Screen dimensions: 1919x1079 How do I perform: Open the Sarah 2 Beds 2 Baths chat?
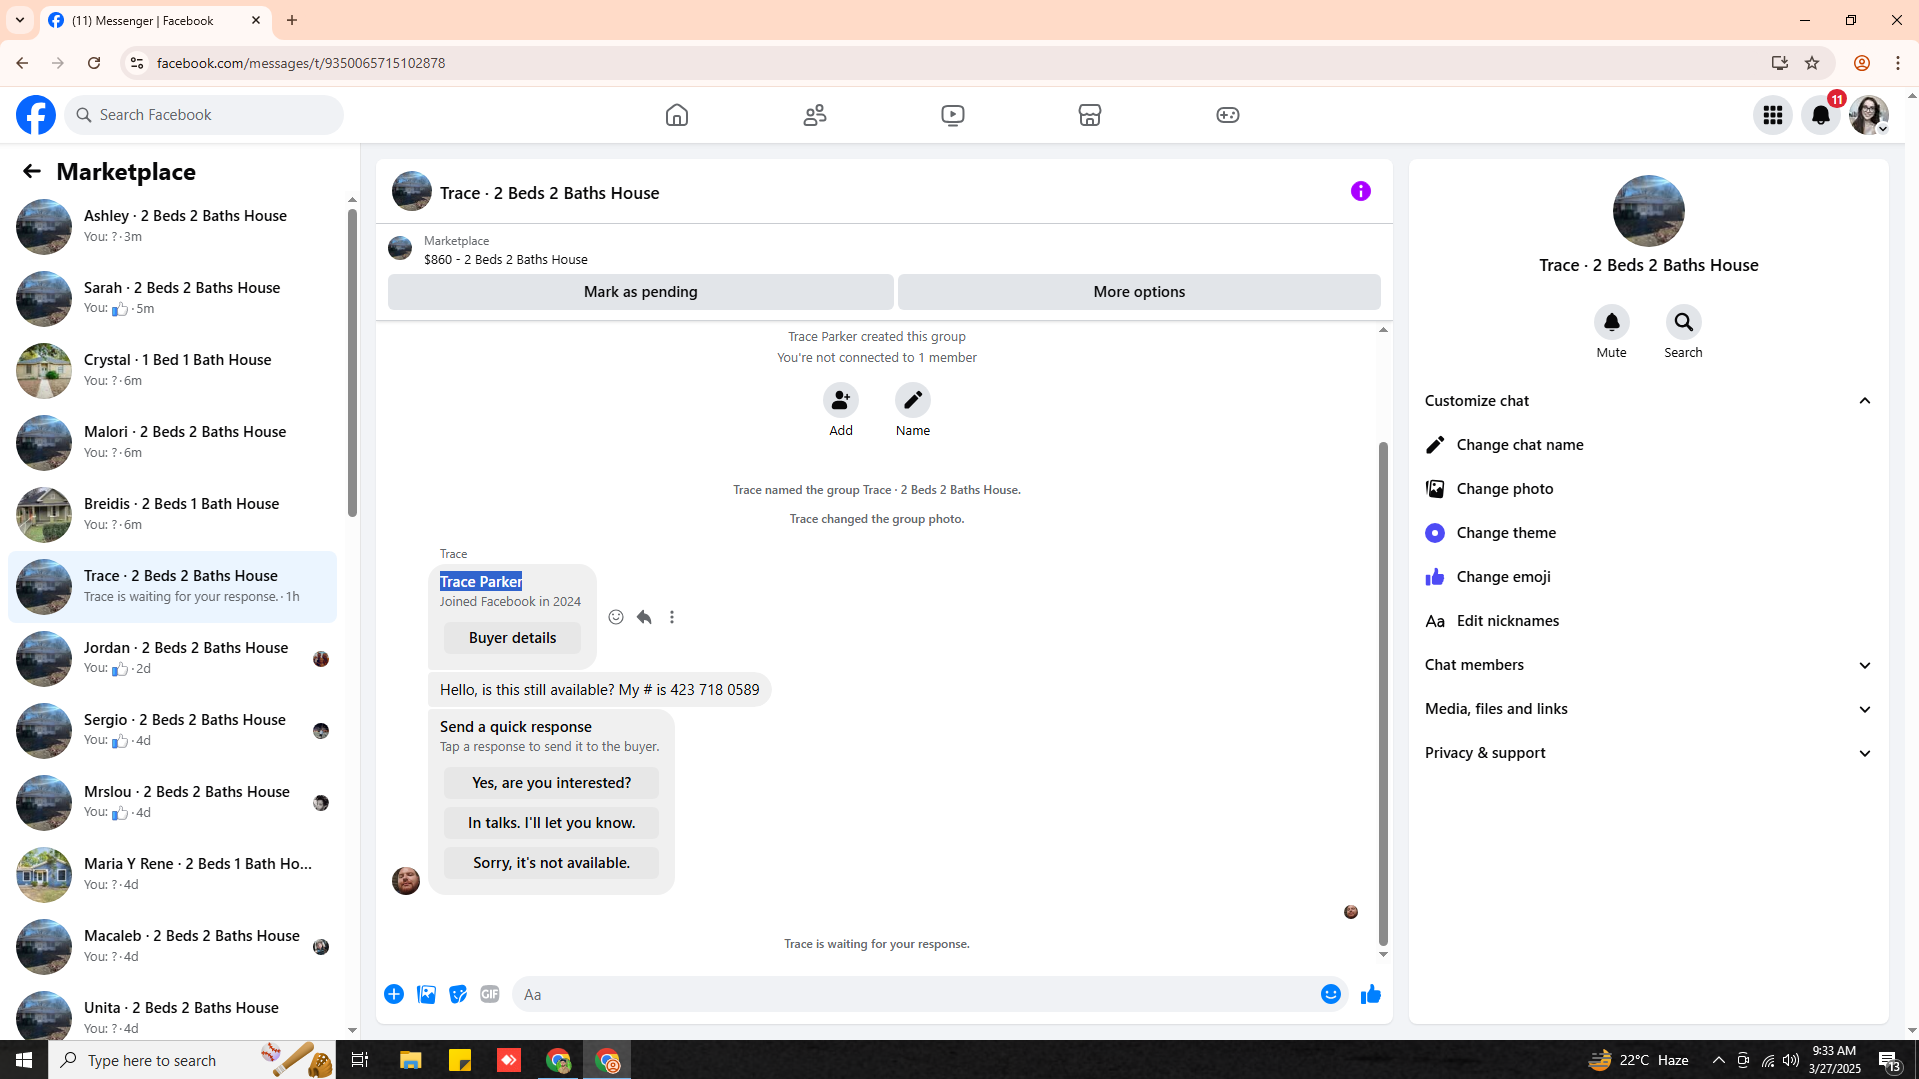click(x=173, y=298)
